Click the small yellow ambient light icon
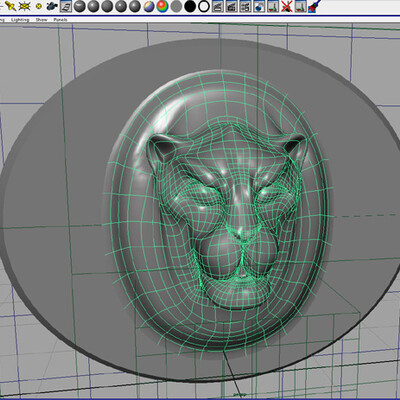This screenshot has height=400, width=400. point(38,6)
